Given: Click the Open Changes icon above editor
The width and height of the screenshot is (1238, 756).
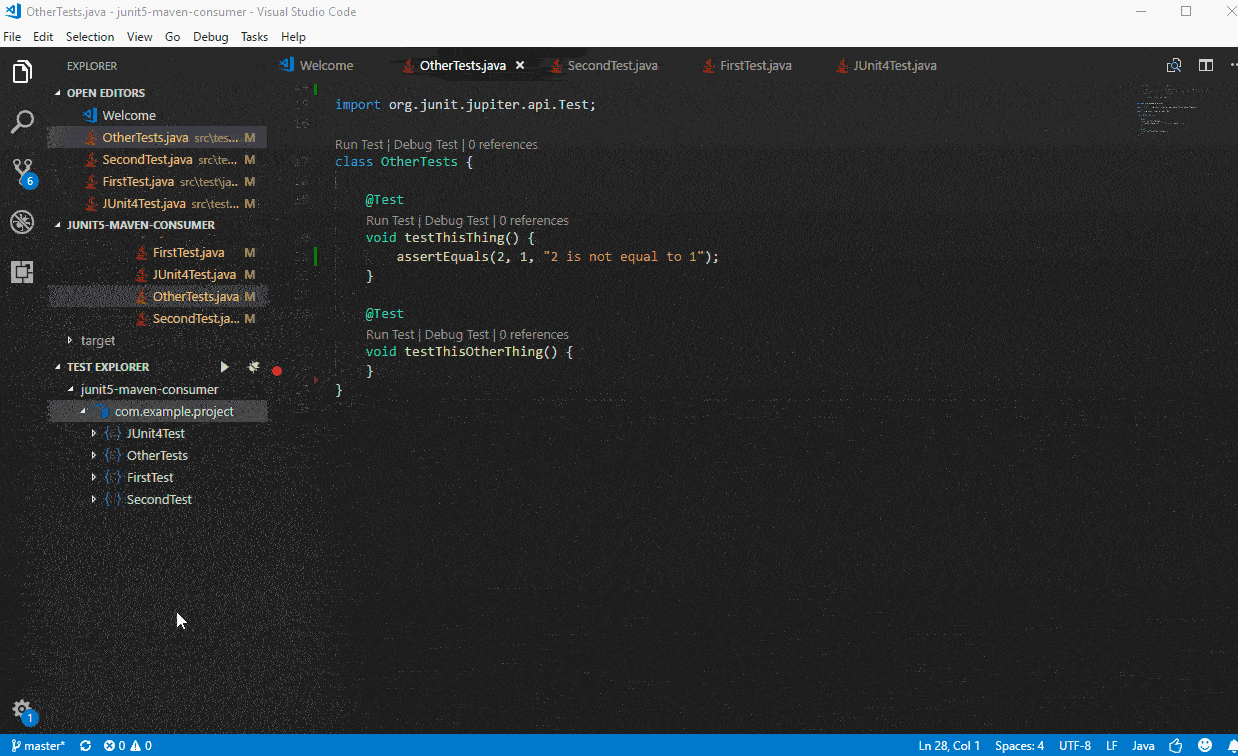Looking at the screenshot, I should (1175, 66).
